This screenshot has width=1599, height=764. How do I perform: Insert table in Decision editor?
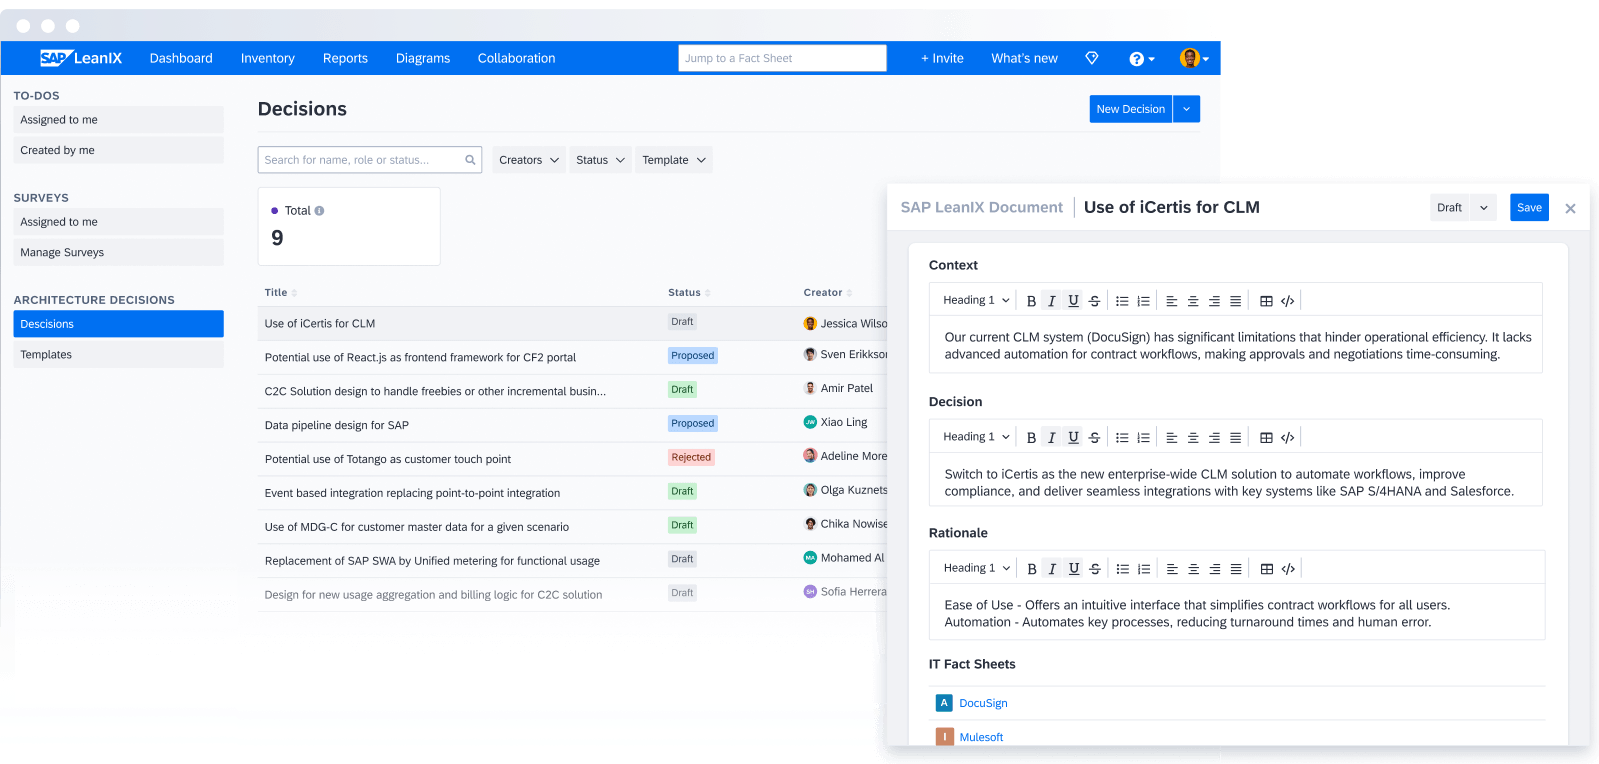[1266, 438]
